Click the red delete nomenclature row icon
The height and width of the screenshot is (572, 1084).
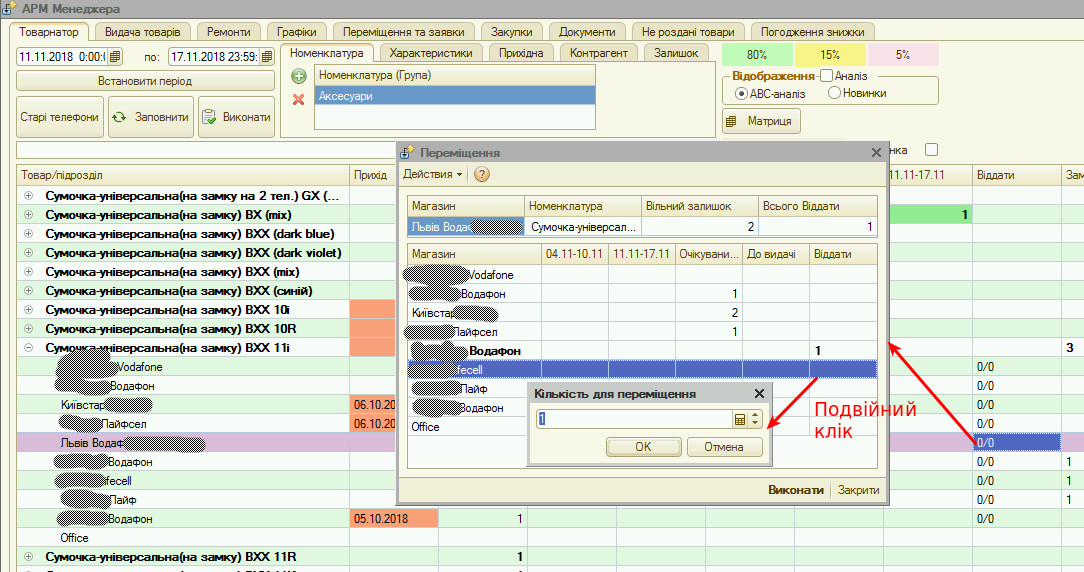click(x=298, y=98)
